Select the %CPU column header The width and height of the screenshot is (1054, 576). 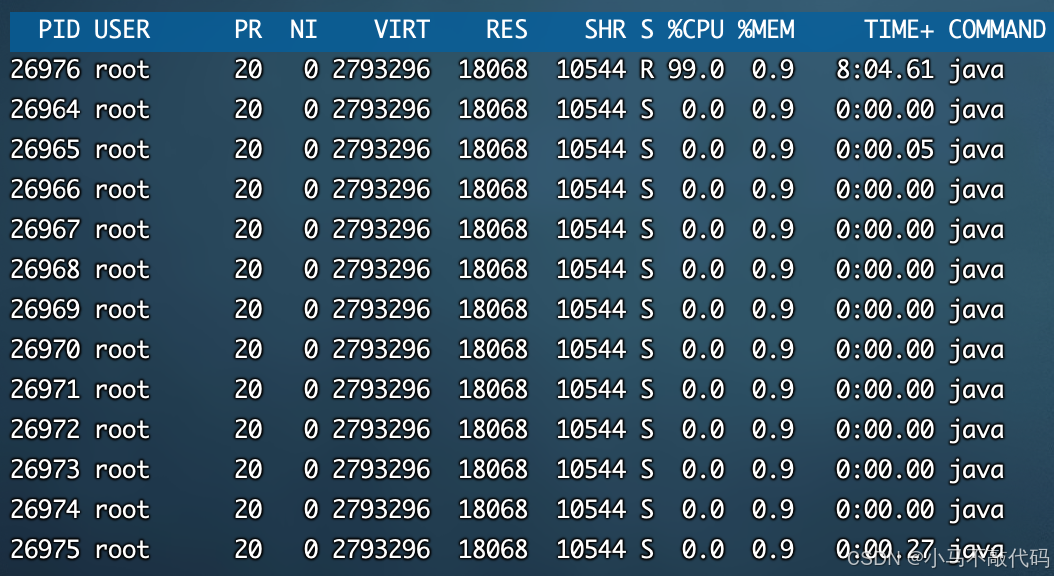click(x=696, y=30)
